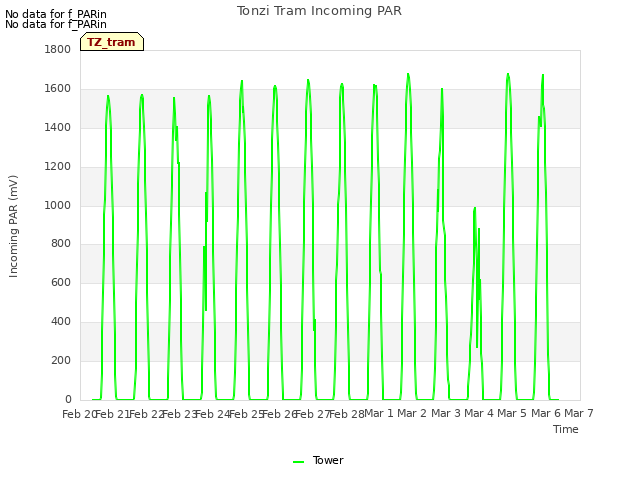
Task: Click the Feb 24 x-axis date label
Action: [212, 414]
